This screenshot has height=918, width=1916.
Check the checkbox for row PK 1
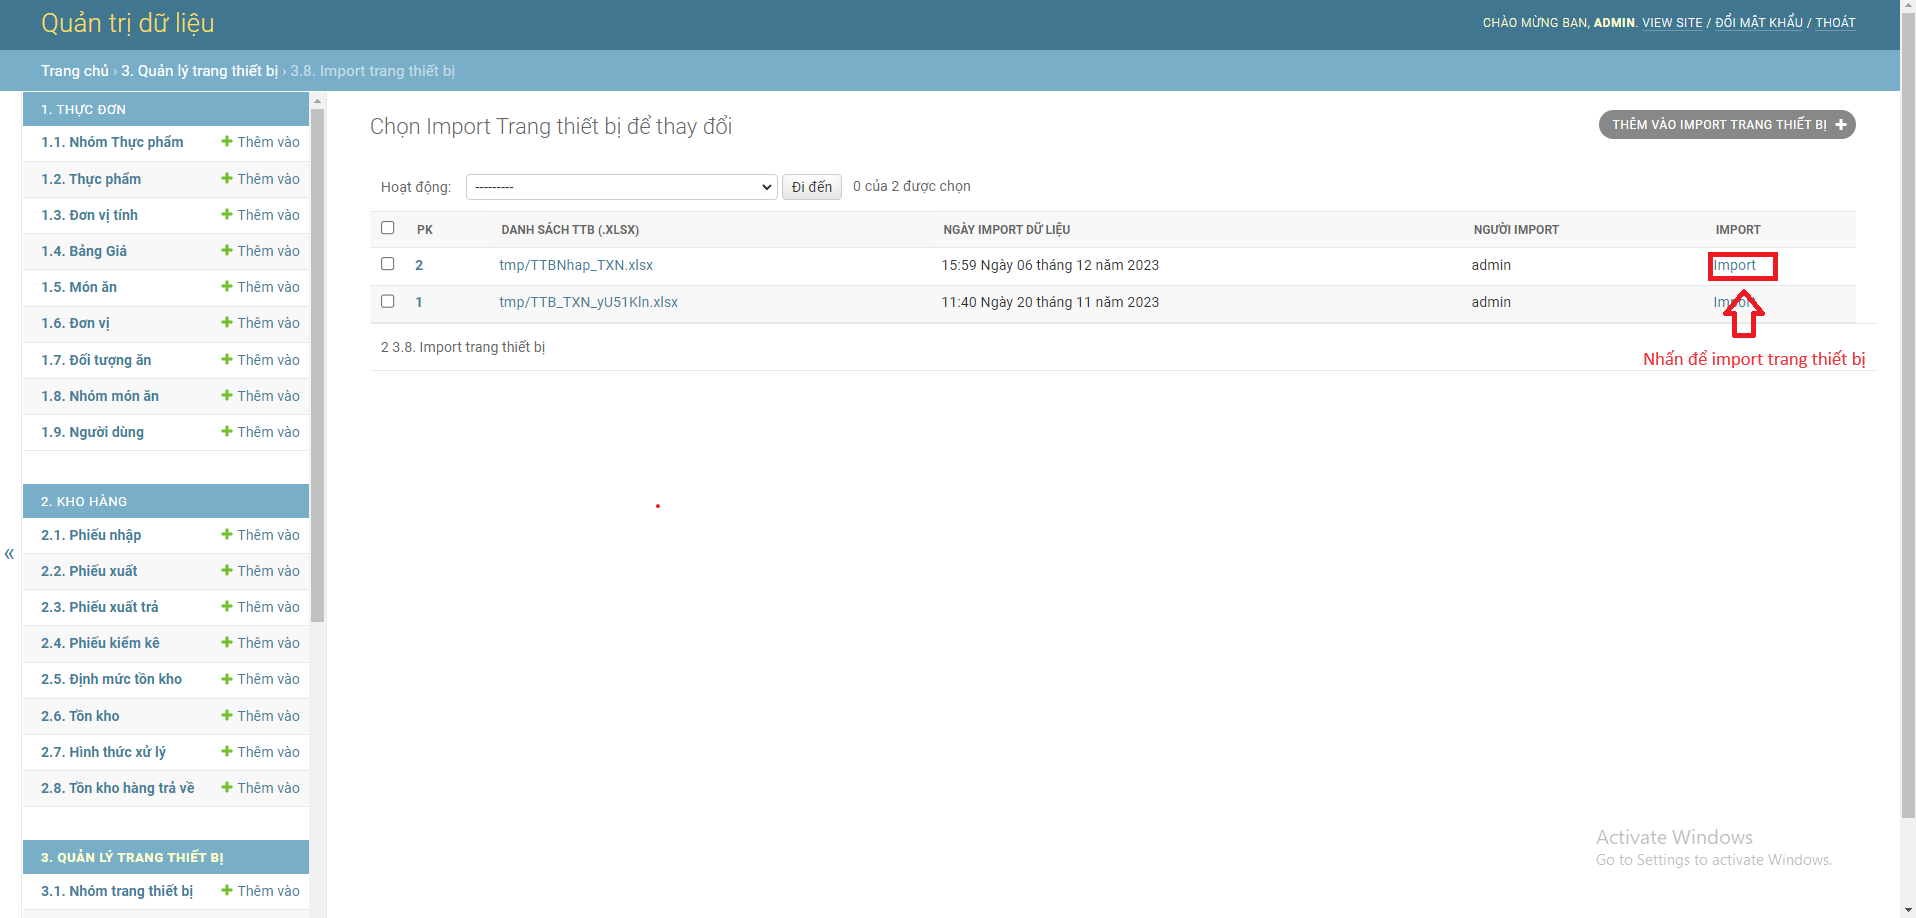[388, 301]
